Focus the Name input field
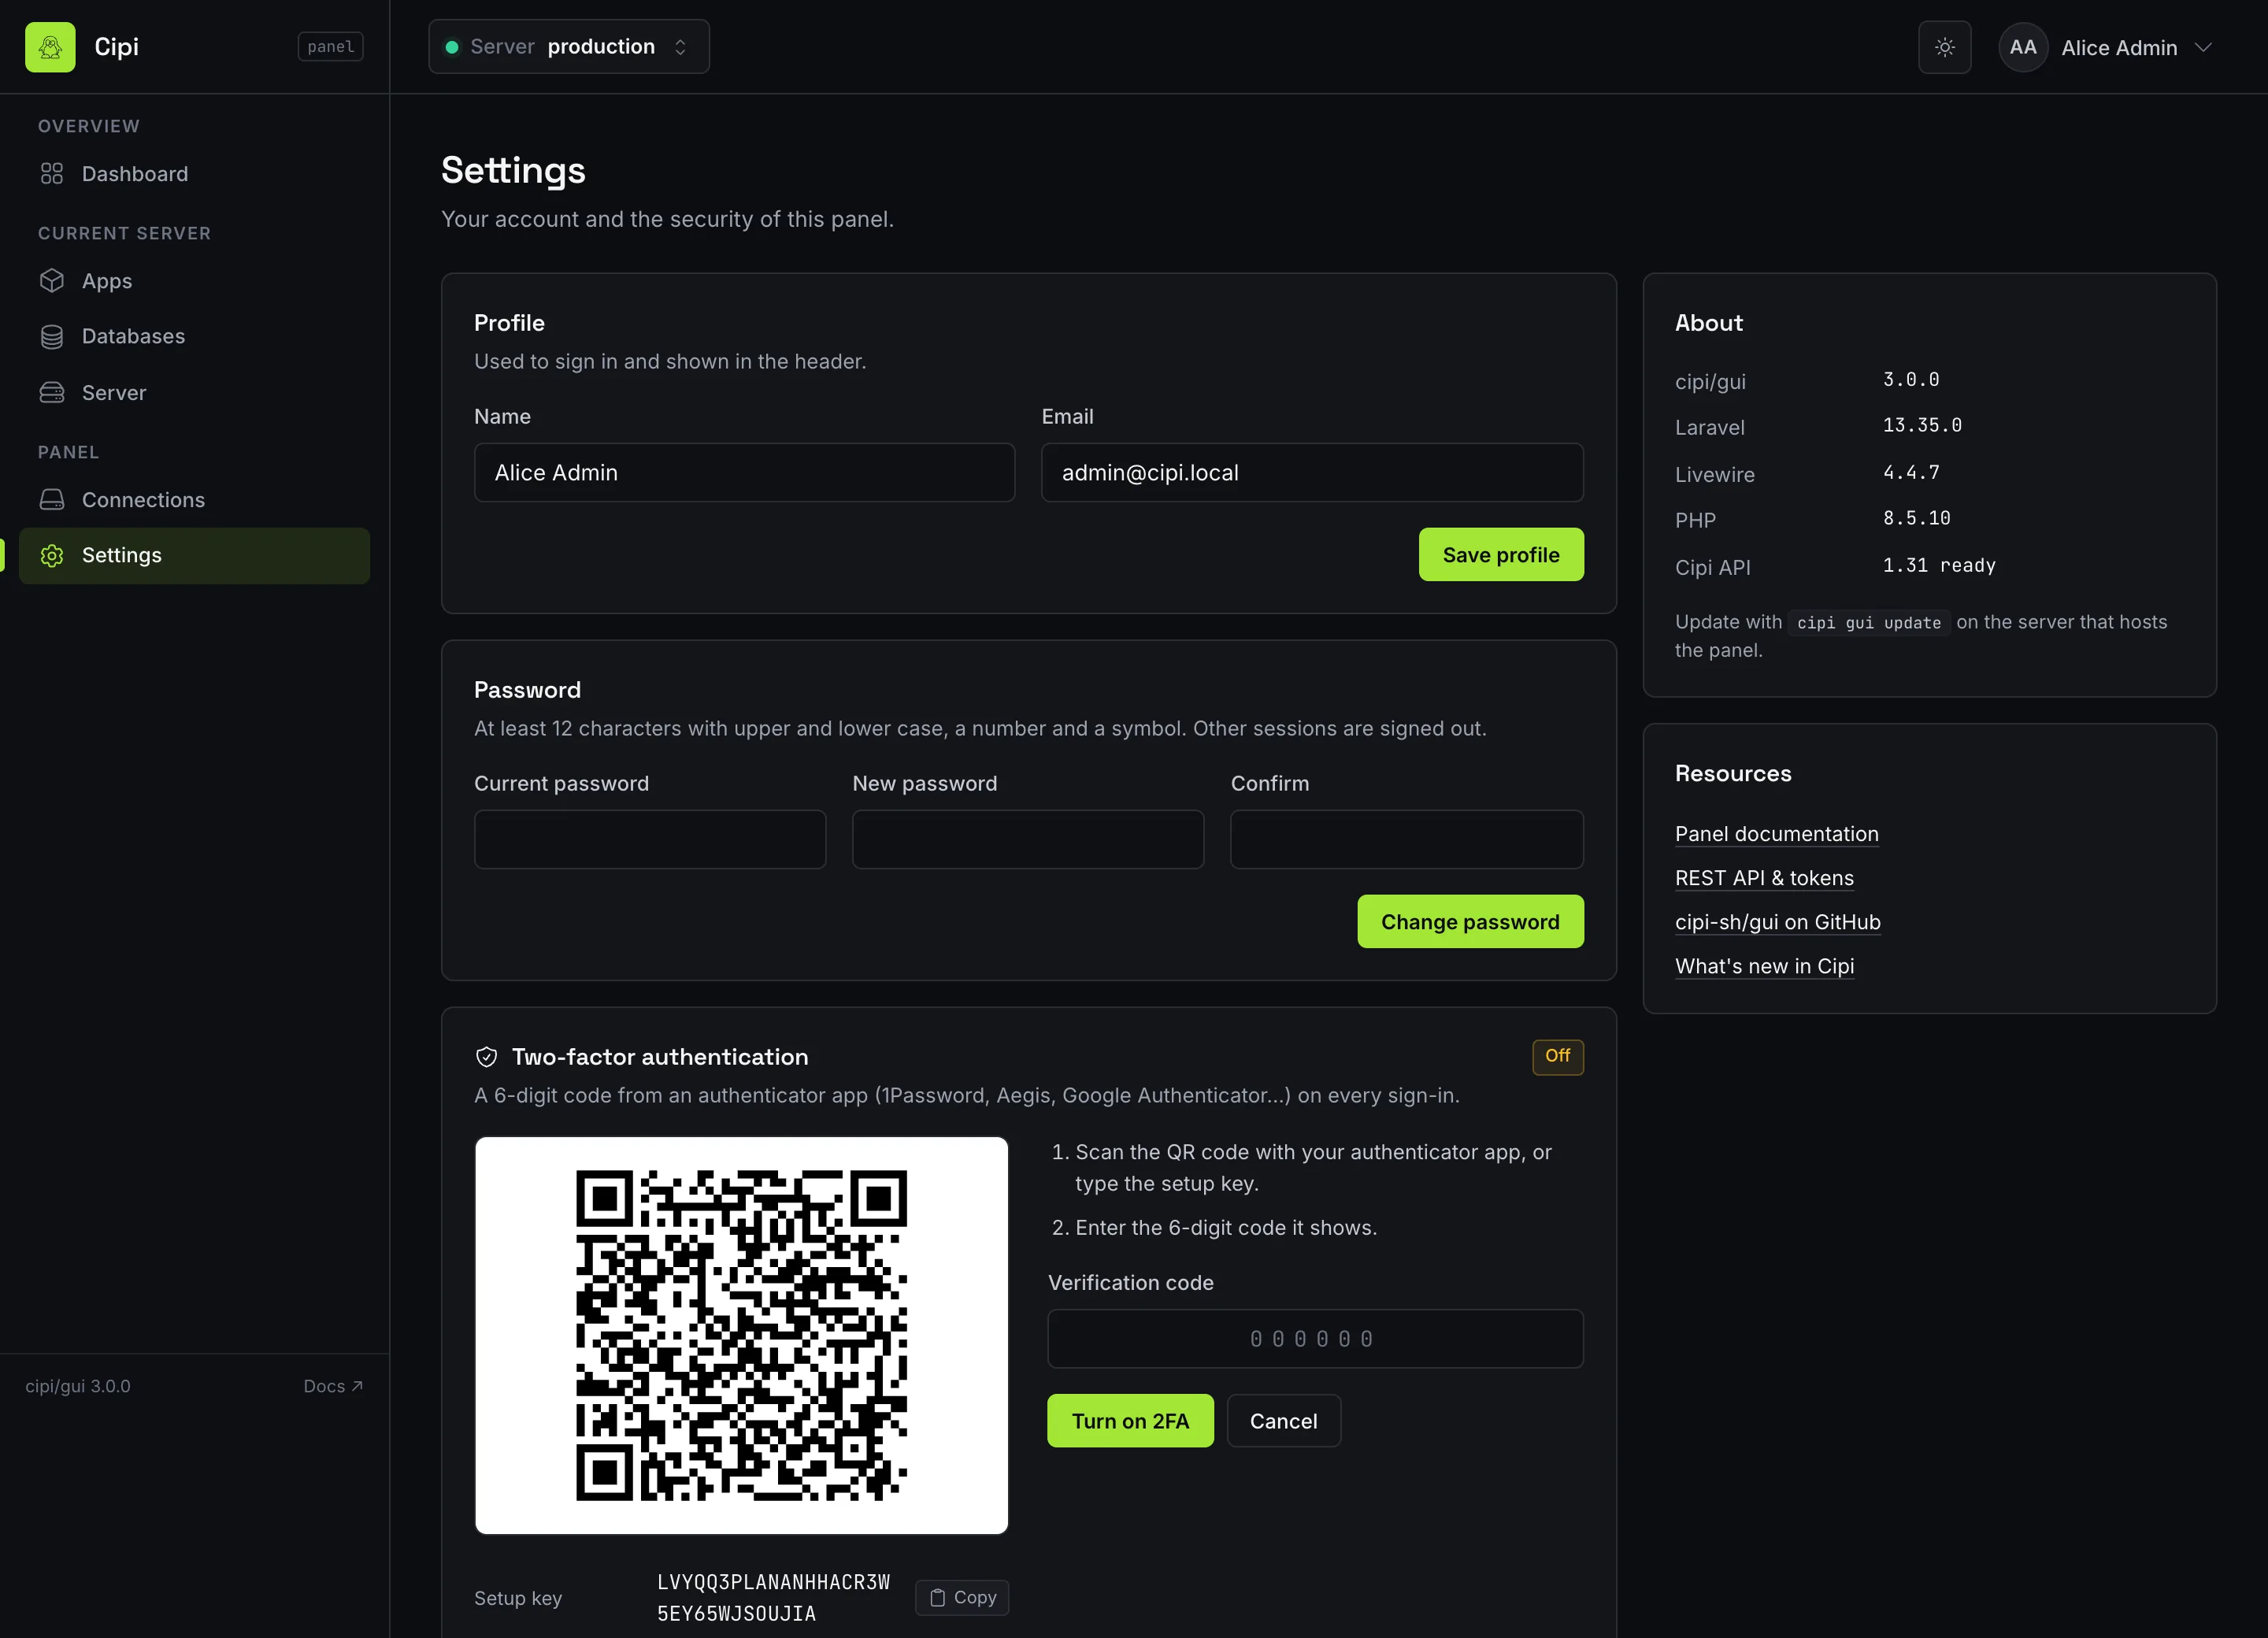Screen dimensions: 2268x1638 point(744,473)
